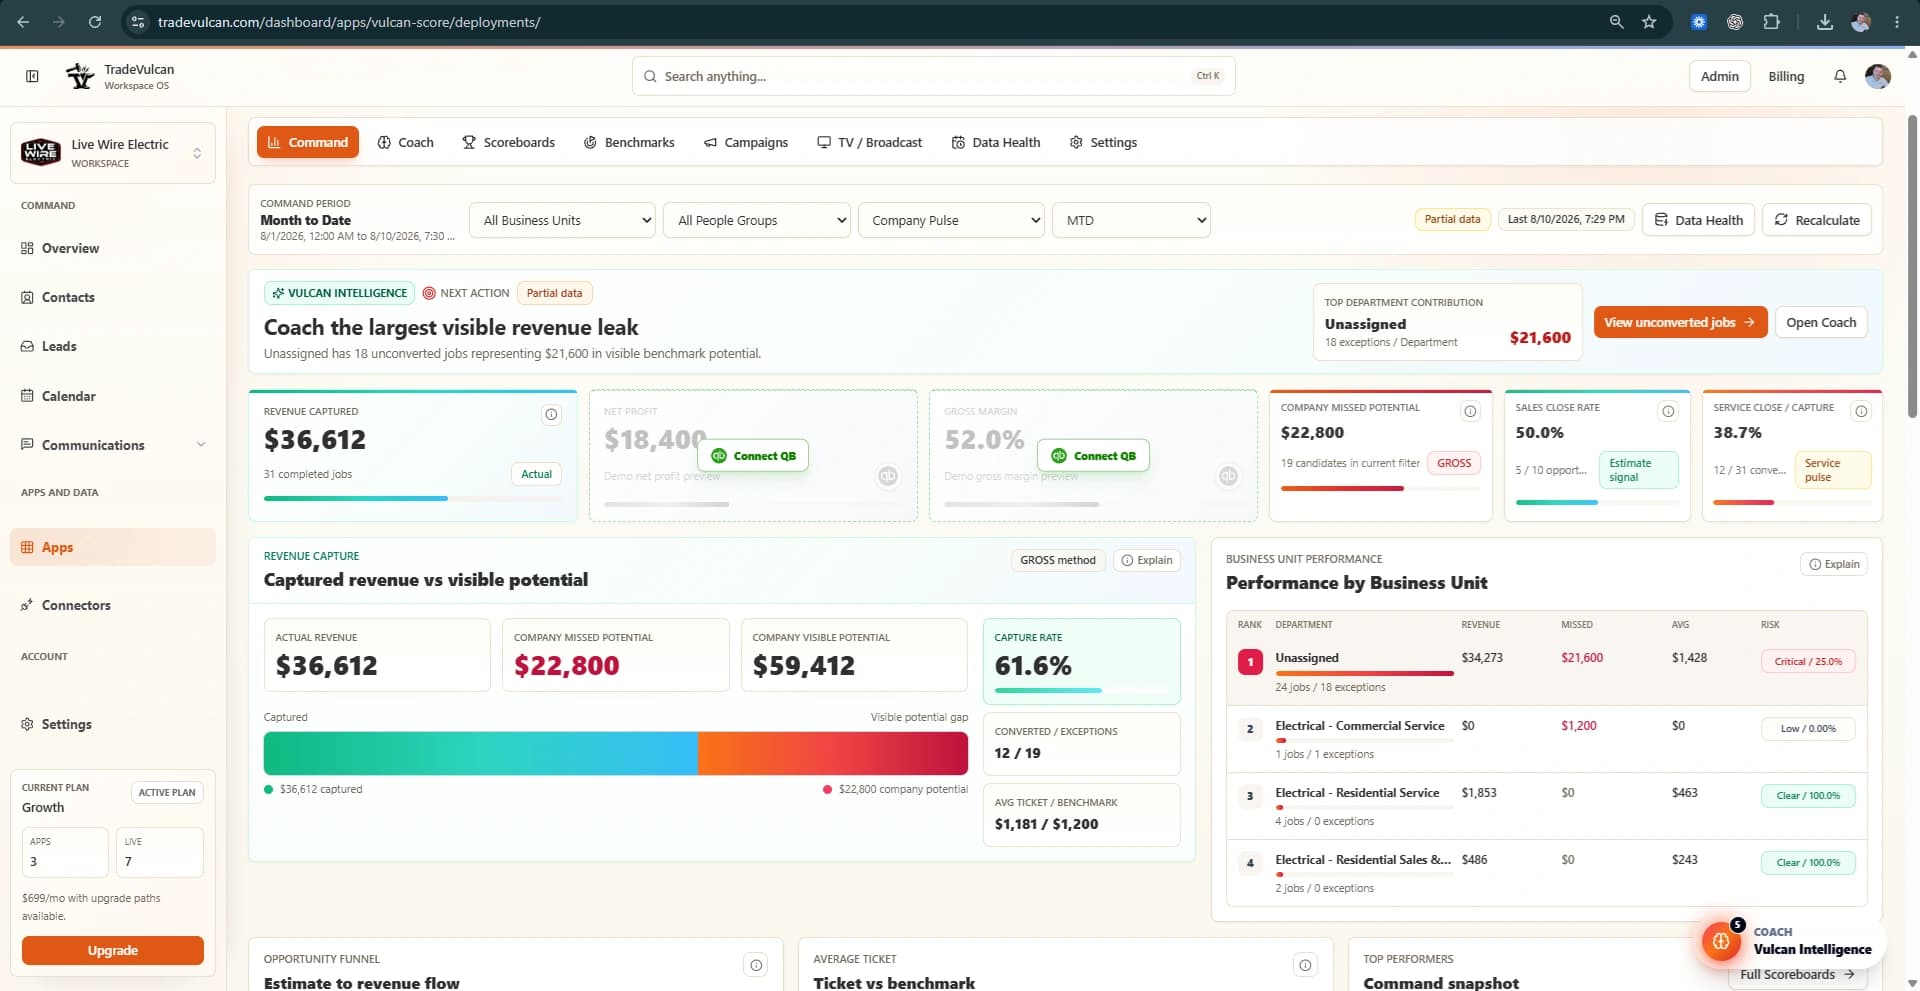Open Leads in the sidebar
The width and height of the screenshot is (1920, 991).
tap(113, 346)
